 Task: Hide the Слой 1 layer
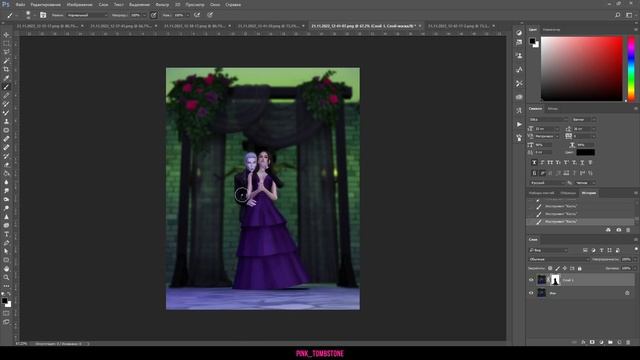coord(531,280)
